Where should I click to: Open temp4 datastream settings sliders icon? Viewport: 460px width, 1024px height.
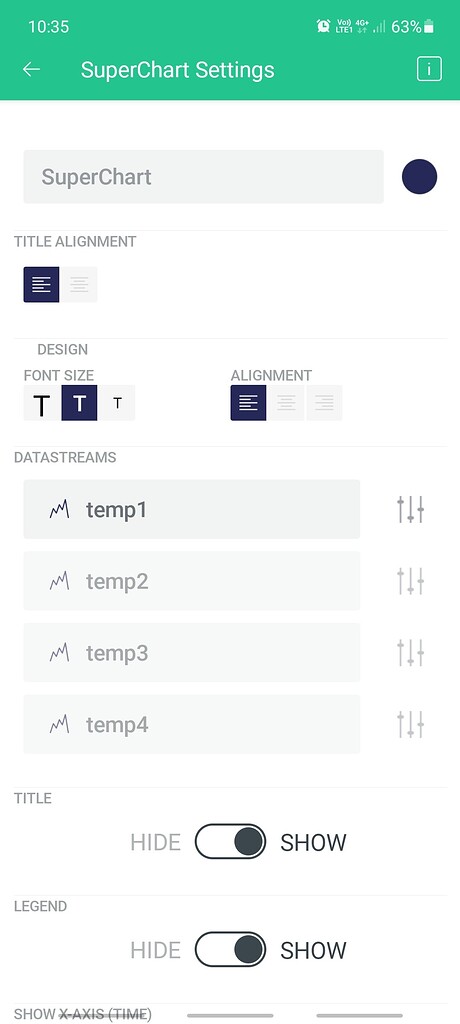[410, 725]
